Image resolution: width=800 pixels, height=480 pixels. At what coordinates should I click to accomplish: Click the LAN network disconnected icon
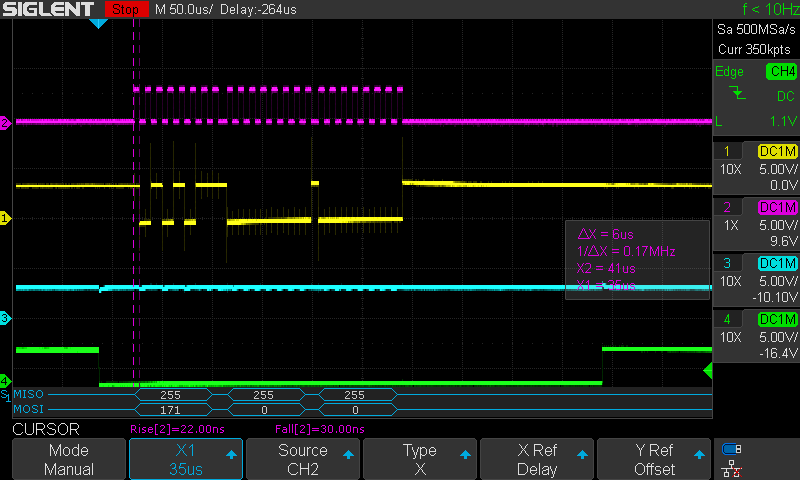(732, 469)
